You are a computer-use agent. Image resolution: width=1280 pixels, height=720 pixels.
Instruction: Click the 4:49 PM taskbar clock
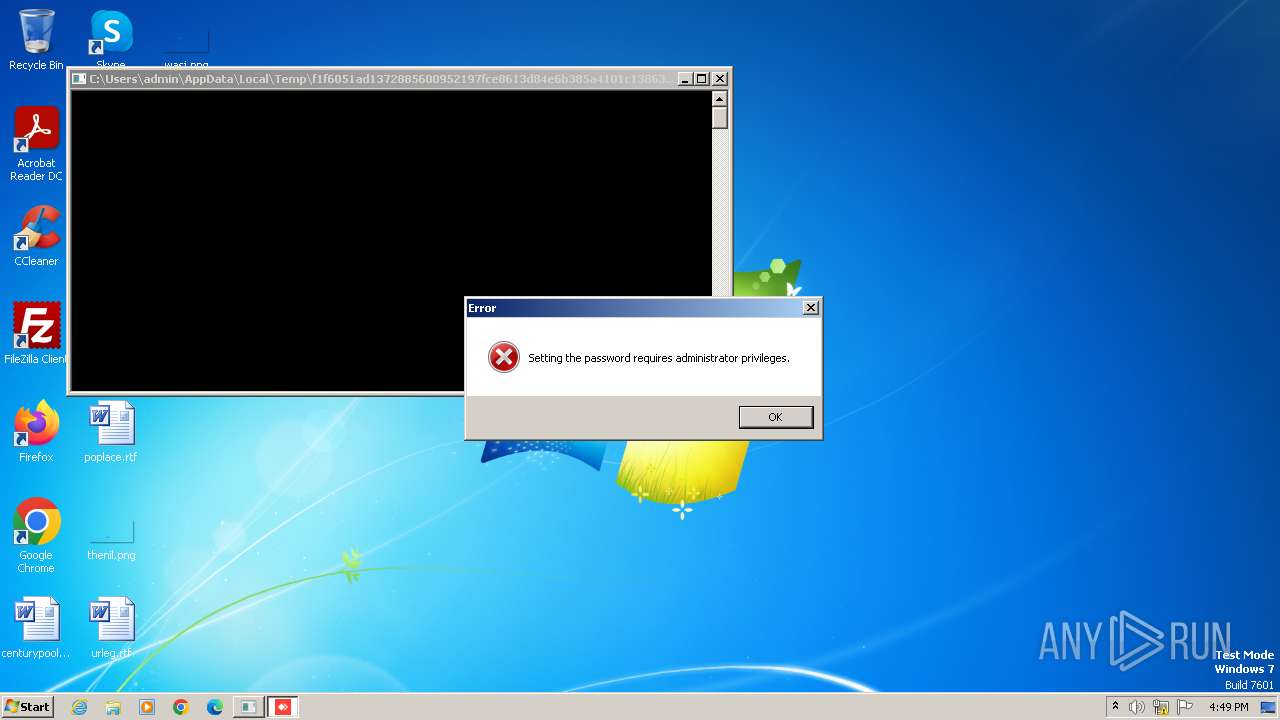click(x=1228, y=707)
